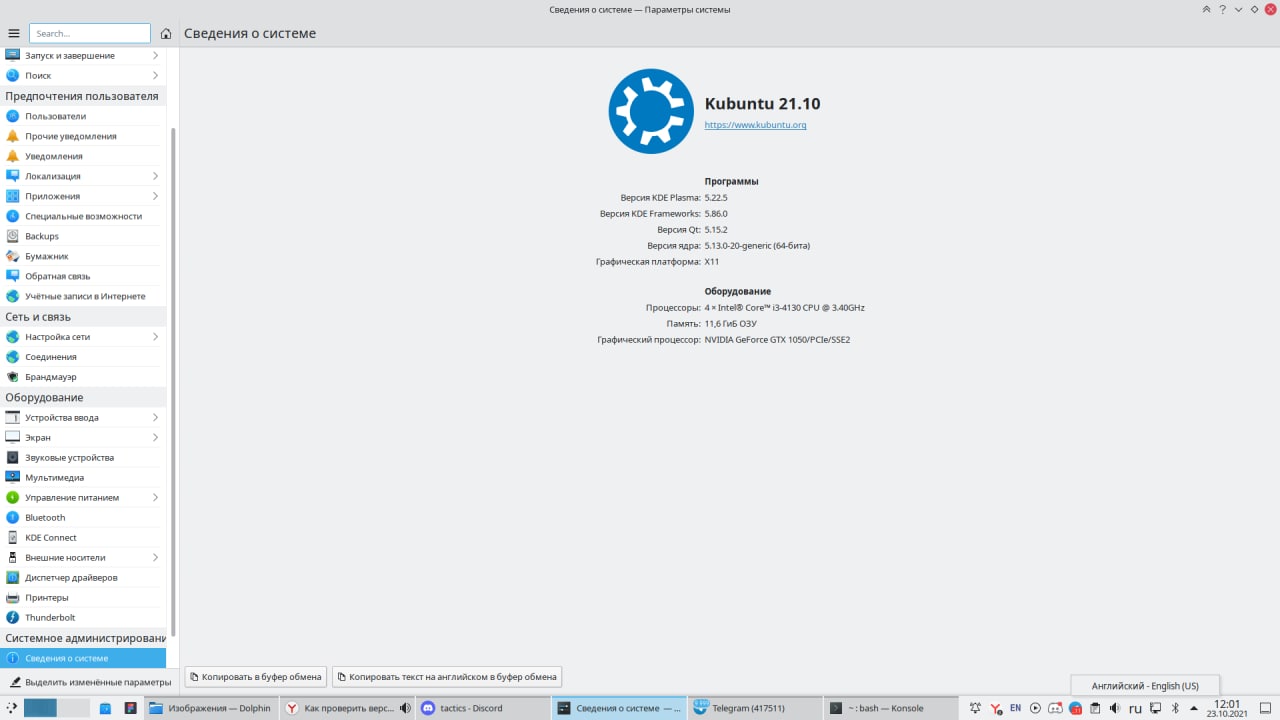Expand Устройства ввода submenu arrow
This screenshot has width=1280, height=720.
click(x=155, y=417)
